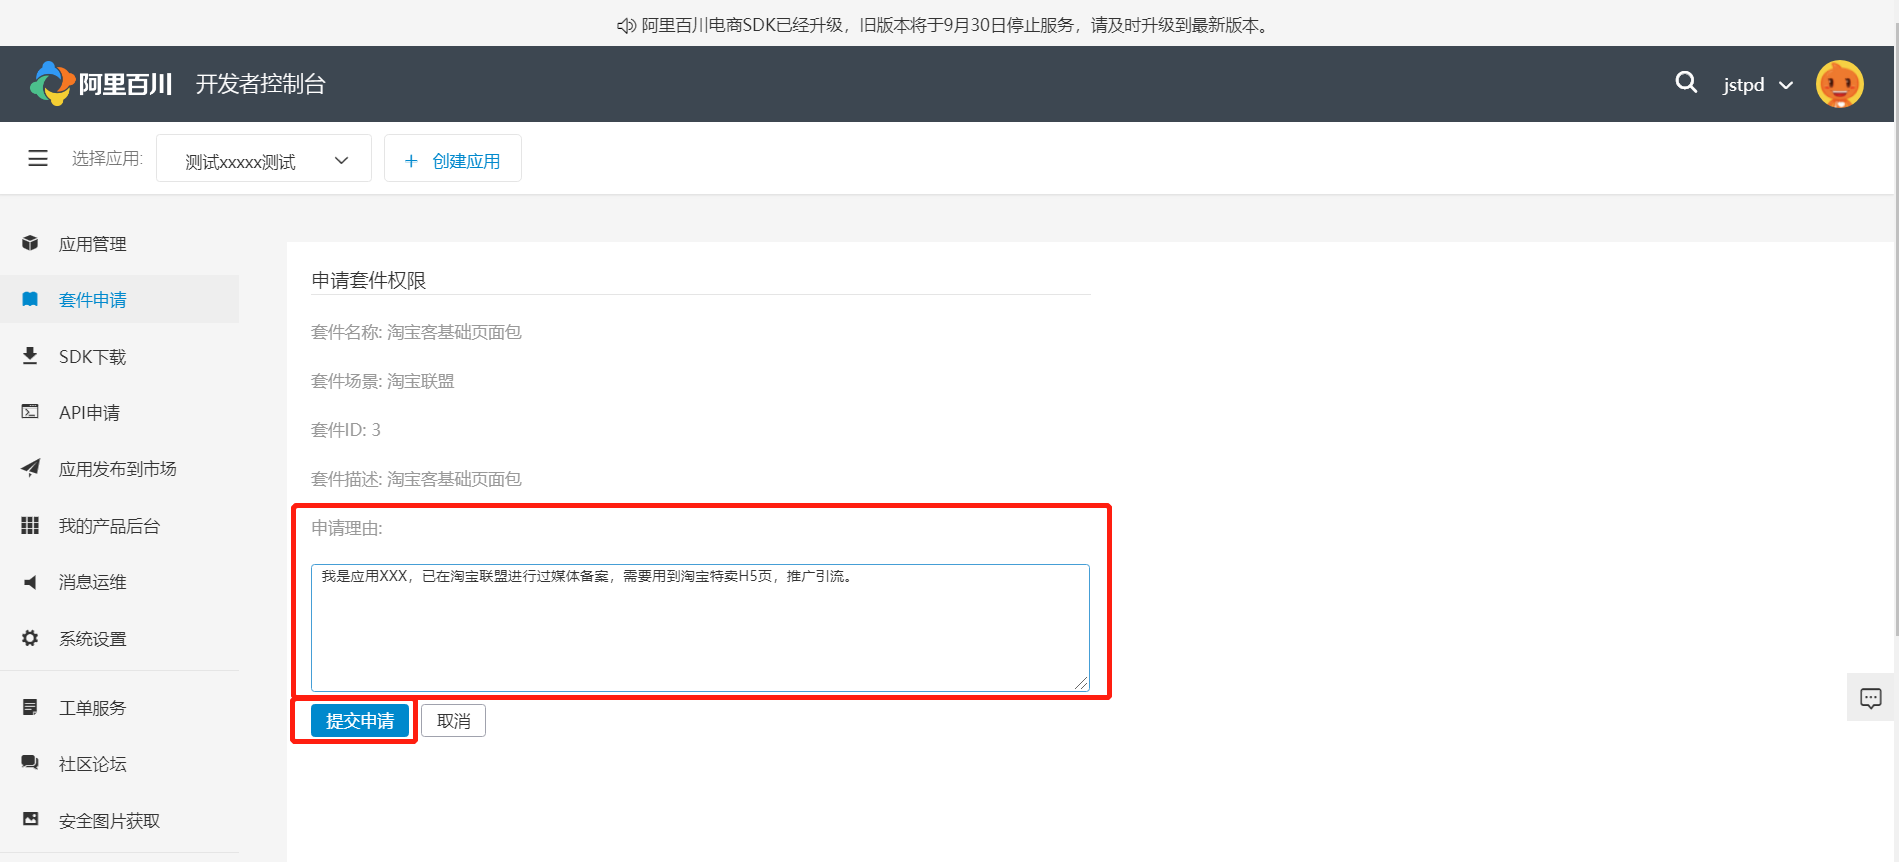
Task: Toggle the hamburger sidebar menu icon
Action: 38,158
